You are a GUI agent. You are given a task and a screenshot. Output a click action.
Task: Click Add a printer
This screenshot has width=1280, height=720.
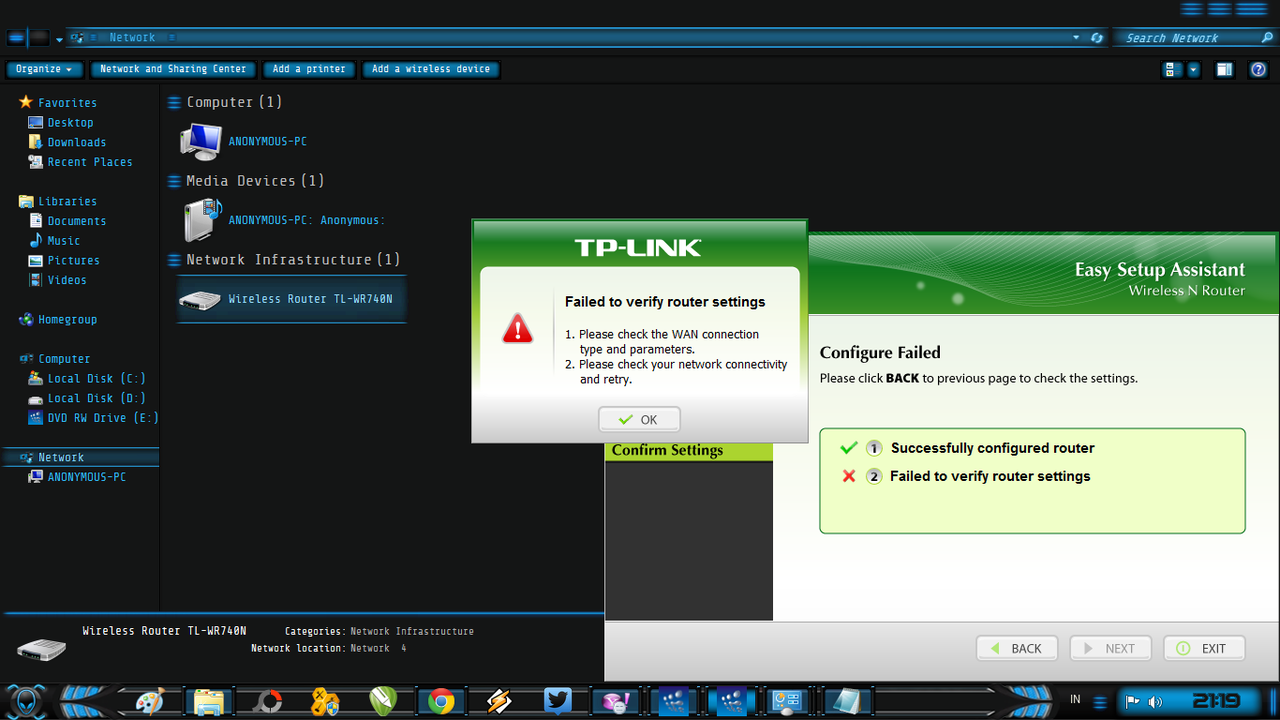309,69
